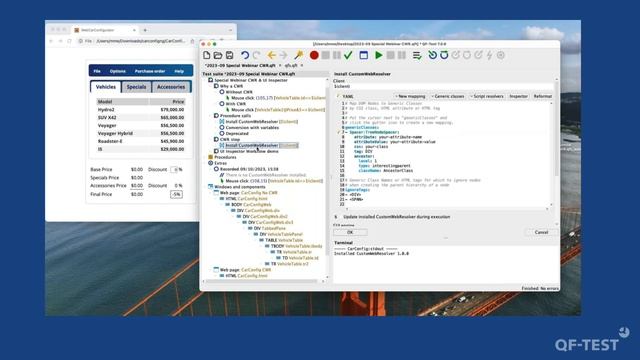Open the Script resolvers dropdown

point(487,96)
